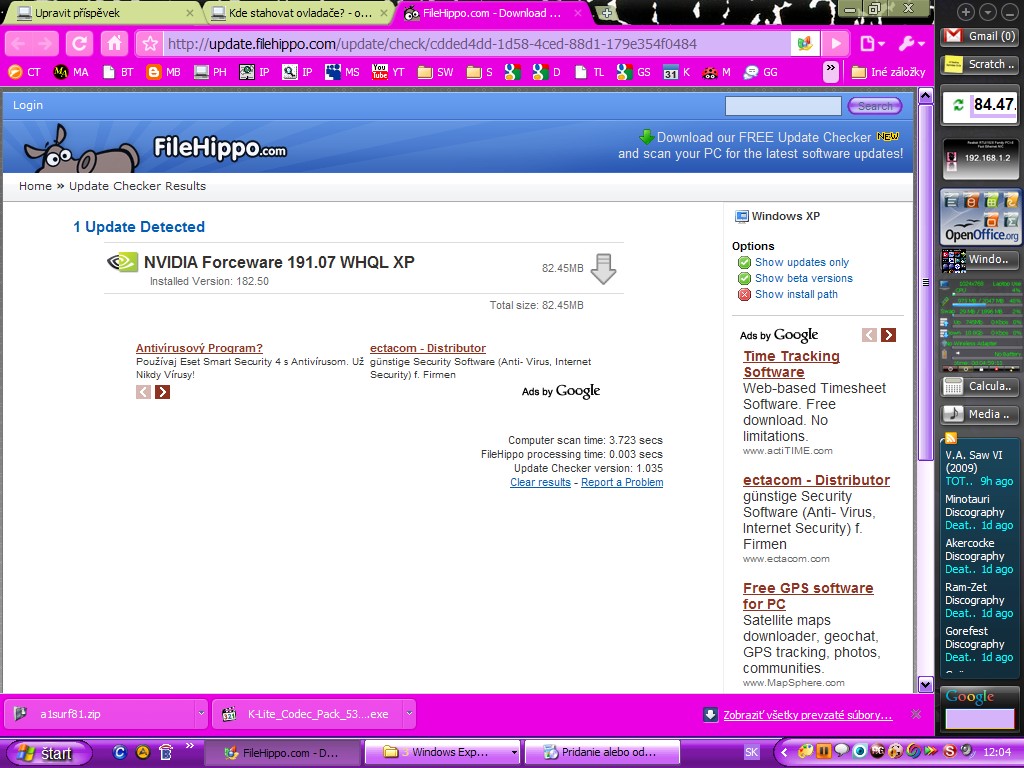Open the Calcula.. gadget
Image resolution: width=1024 pixels, height=768 pixels.
pyautogui.click(x=978, y=386)
